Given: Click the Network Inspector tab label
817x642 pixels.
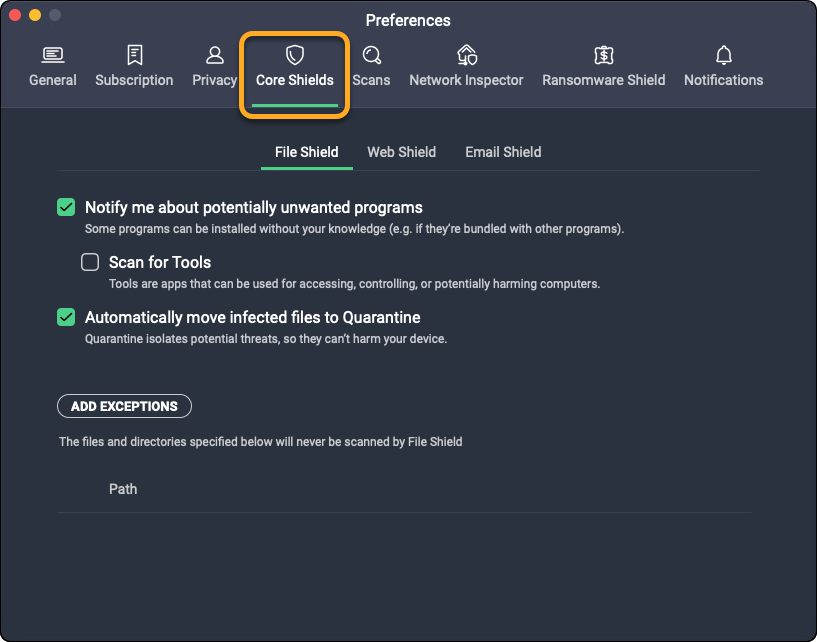Looking at the screenshot, I should click(466, 80).
